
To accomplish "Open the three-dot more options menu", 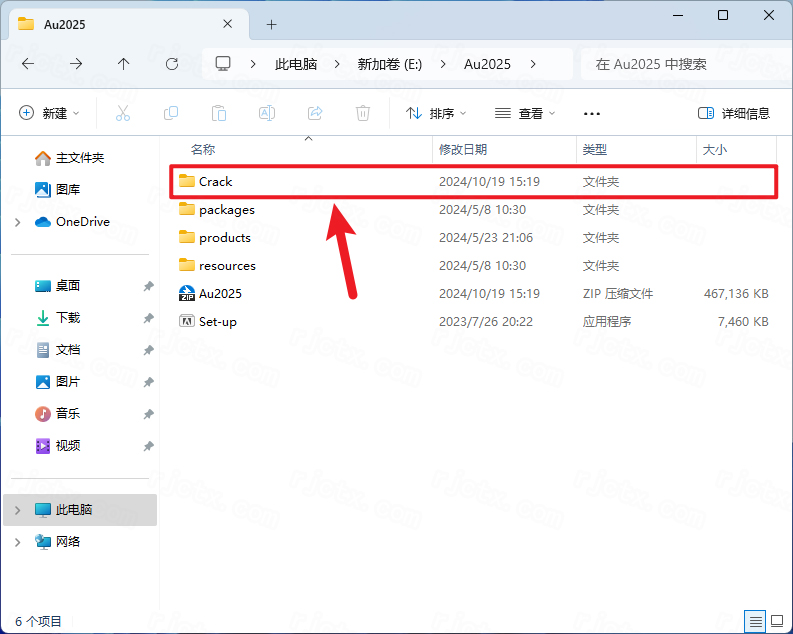I will (592, 113).
